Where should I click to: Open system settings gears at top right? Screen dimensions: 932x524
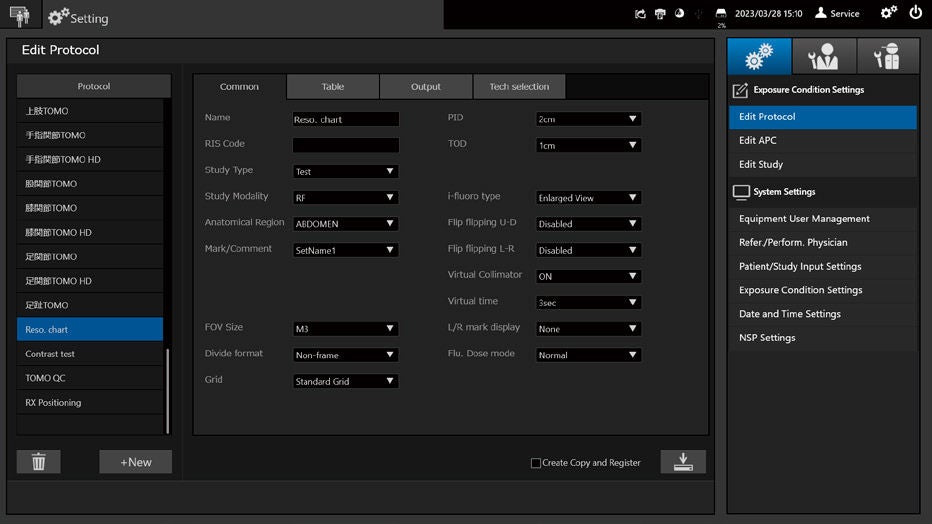888,12
